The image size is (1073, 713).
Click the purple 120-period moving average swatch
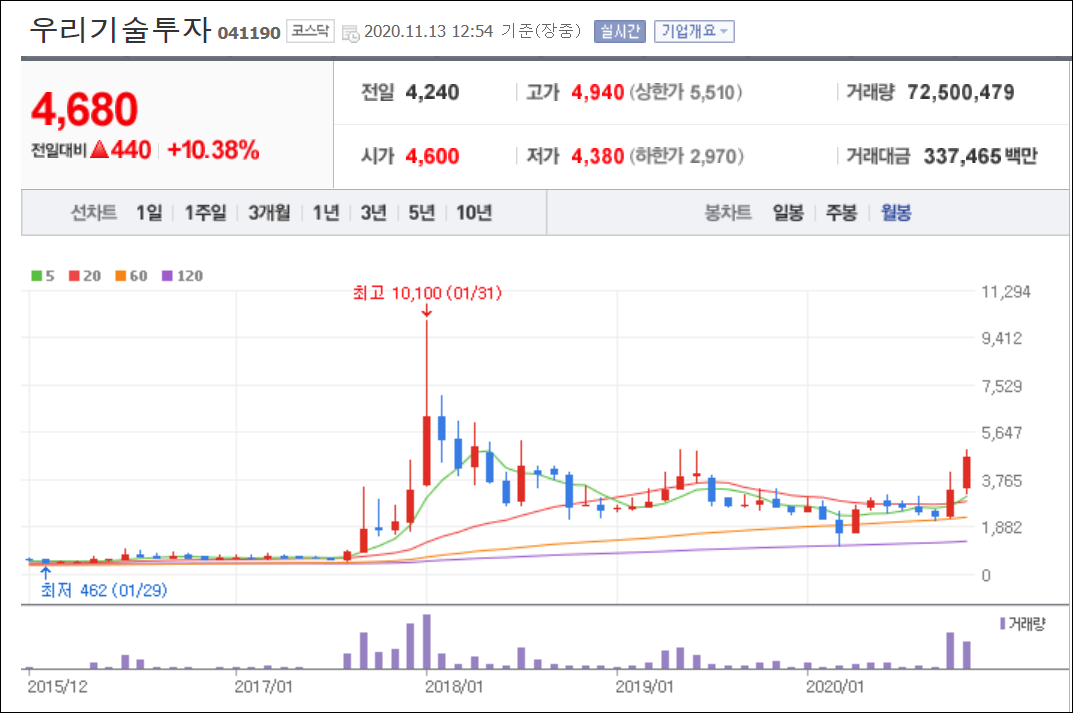point(167,276)
